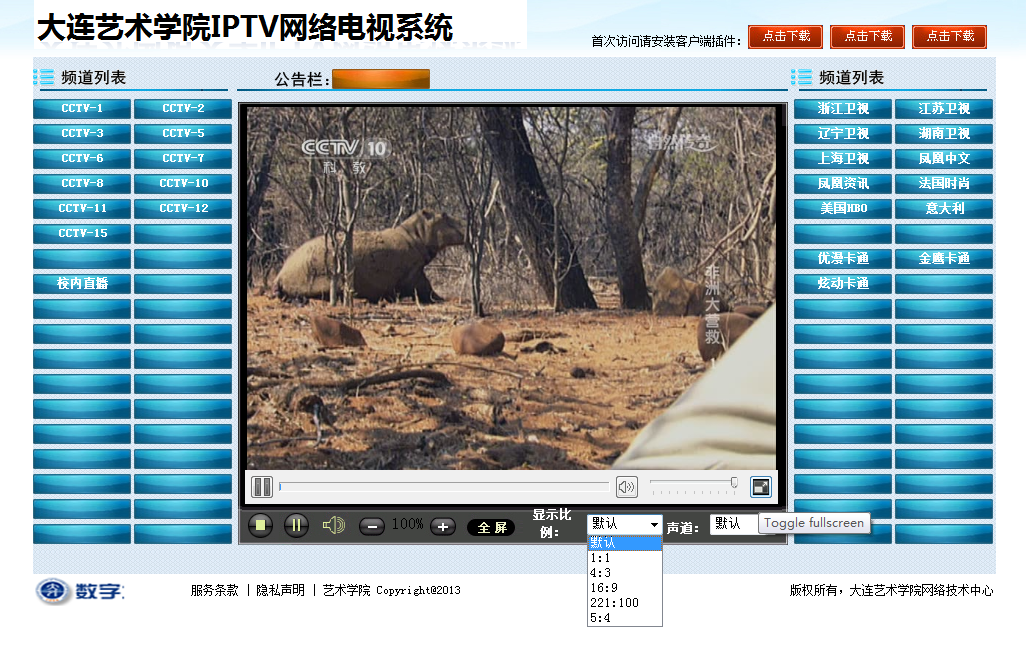The width and height of the screenshot is (1026, 645).
Task: Tune to 湖南卫视 channel
Action: click(x=943, y=134)
